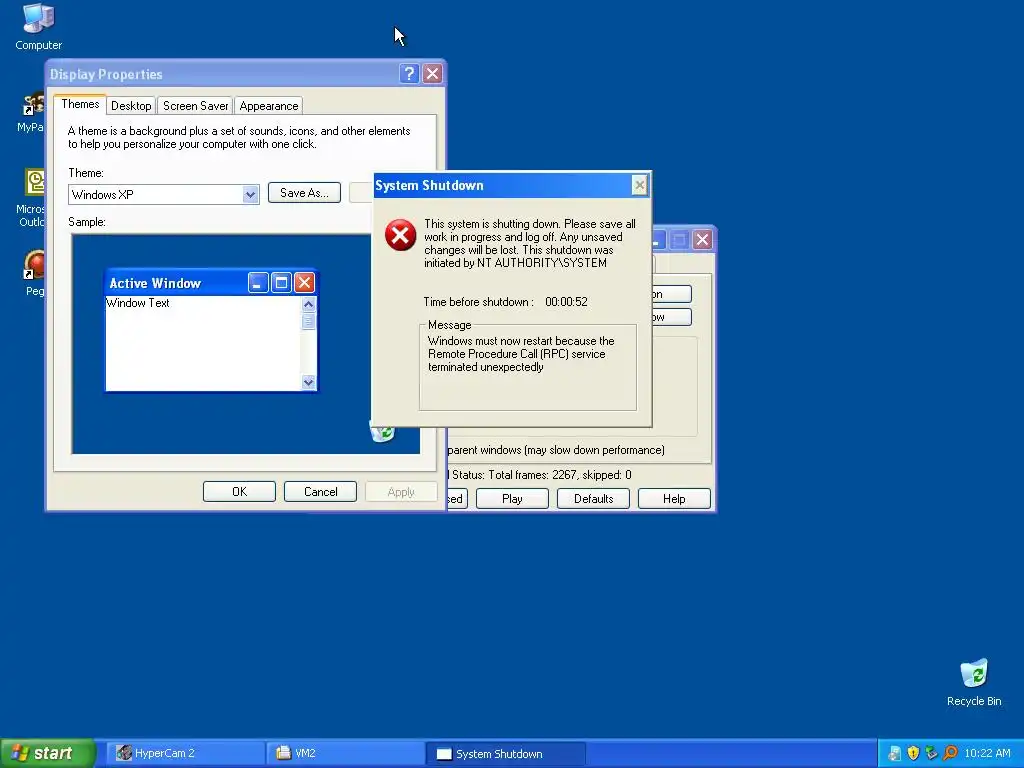Click the shutdown countdown 00:00:52
This screenshot has height=768, width=1024.
(566, 302)
